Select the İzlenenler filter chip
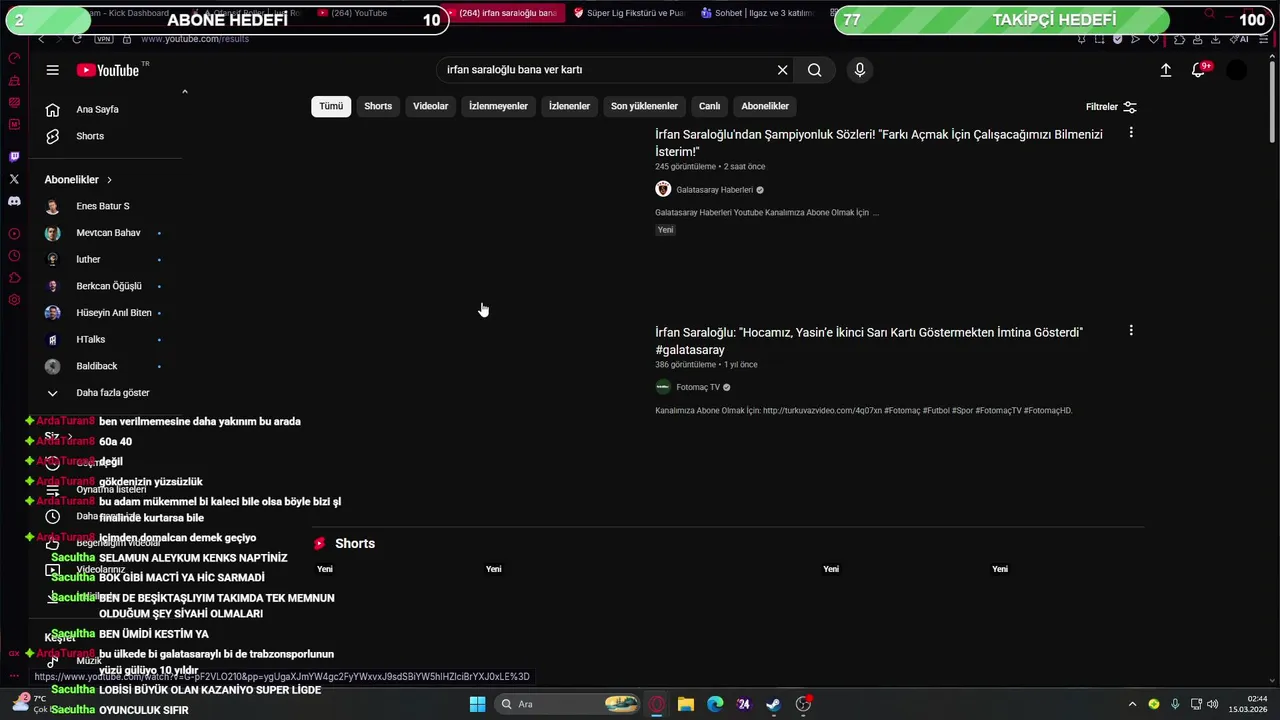The width and height of the screenshot is (1280, 720). 569,106
